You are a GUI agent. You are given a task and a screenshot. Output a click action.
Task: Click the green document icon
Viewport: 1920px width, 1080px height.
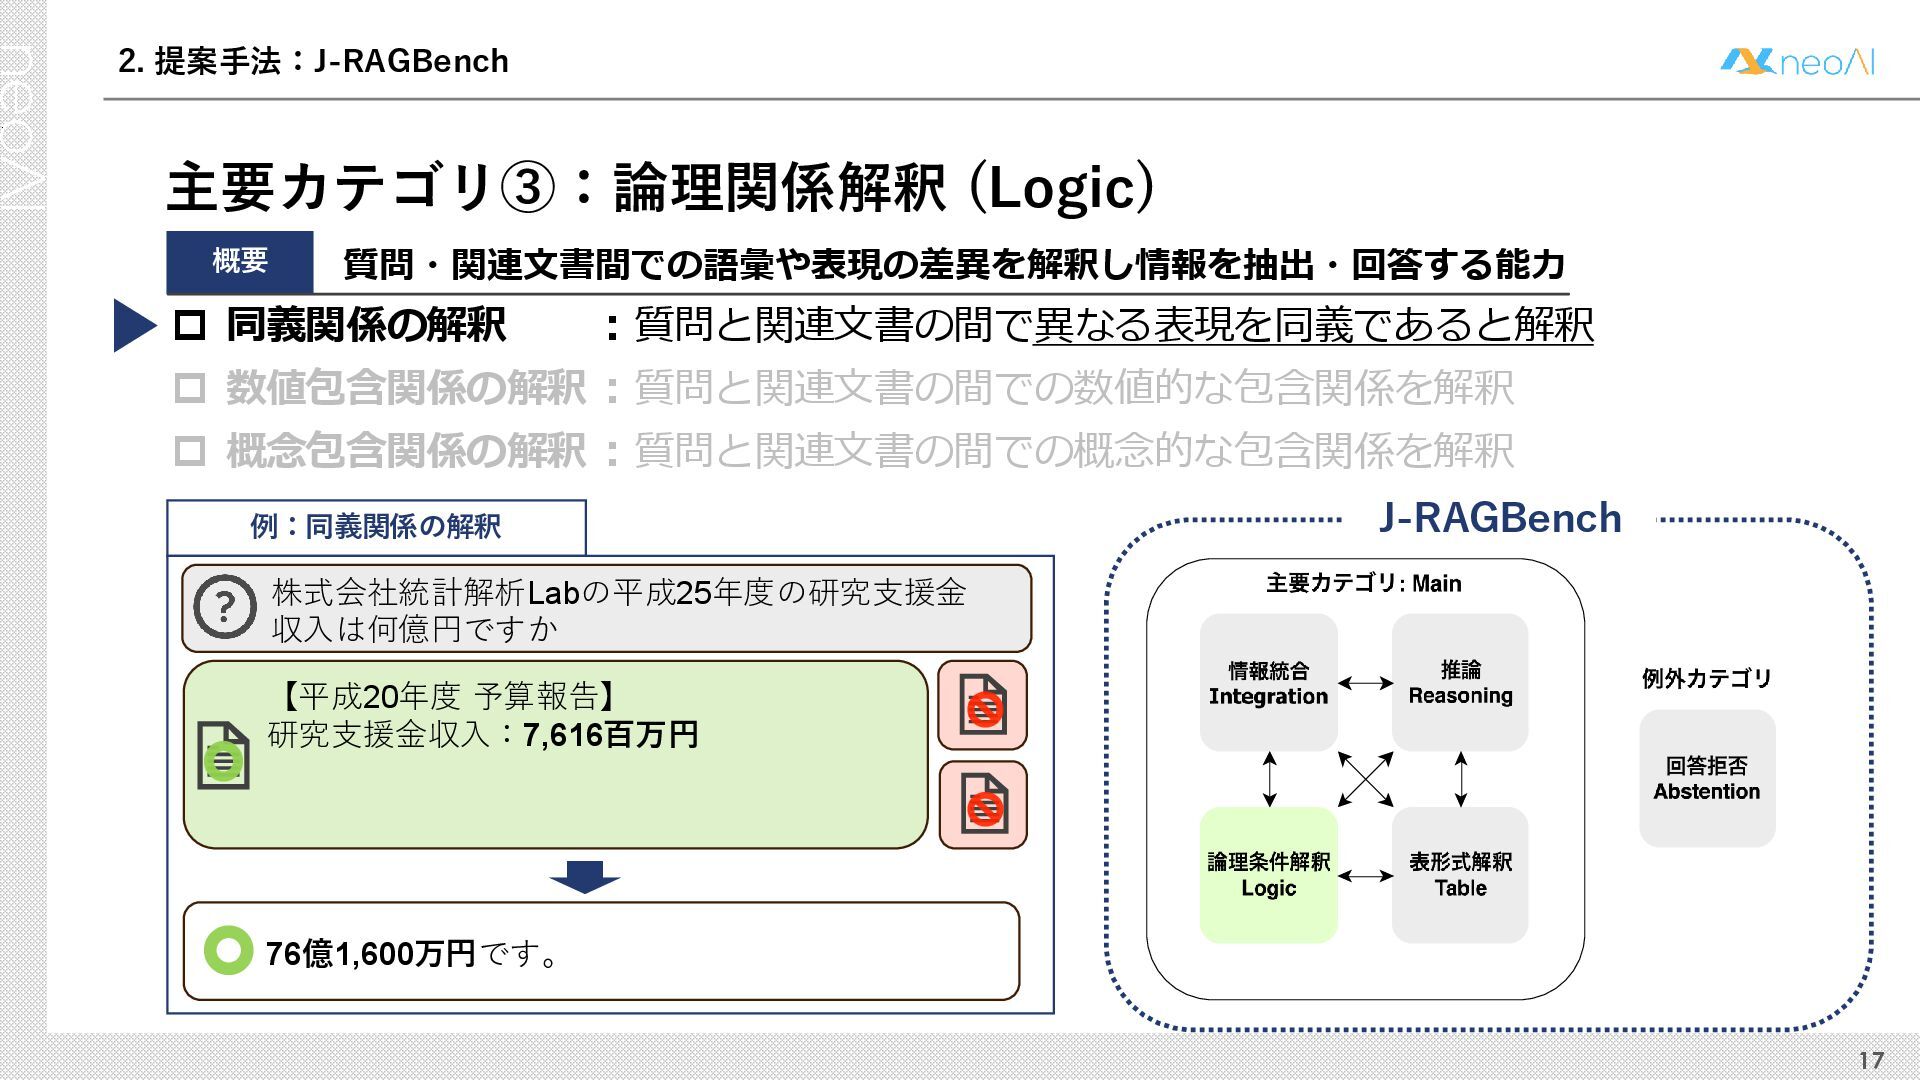tap(223, 756)
